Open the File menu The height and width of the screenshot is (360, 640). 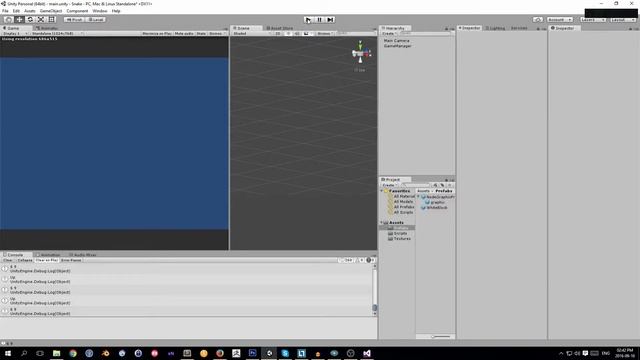(x=5, y=11)
